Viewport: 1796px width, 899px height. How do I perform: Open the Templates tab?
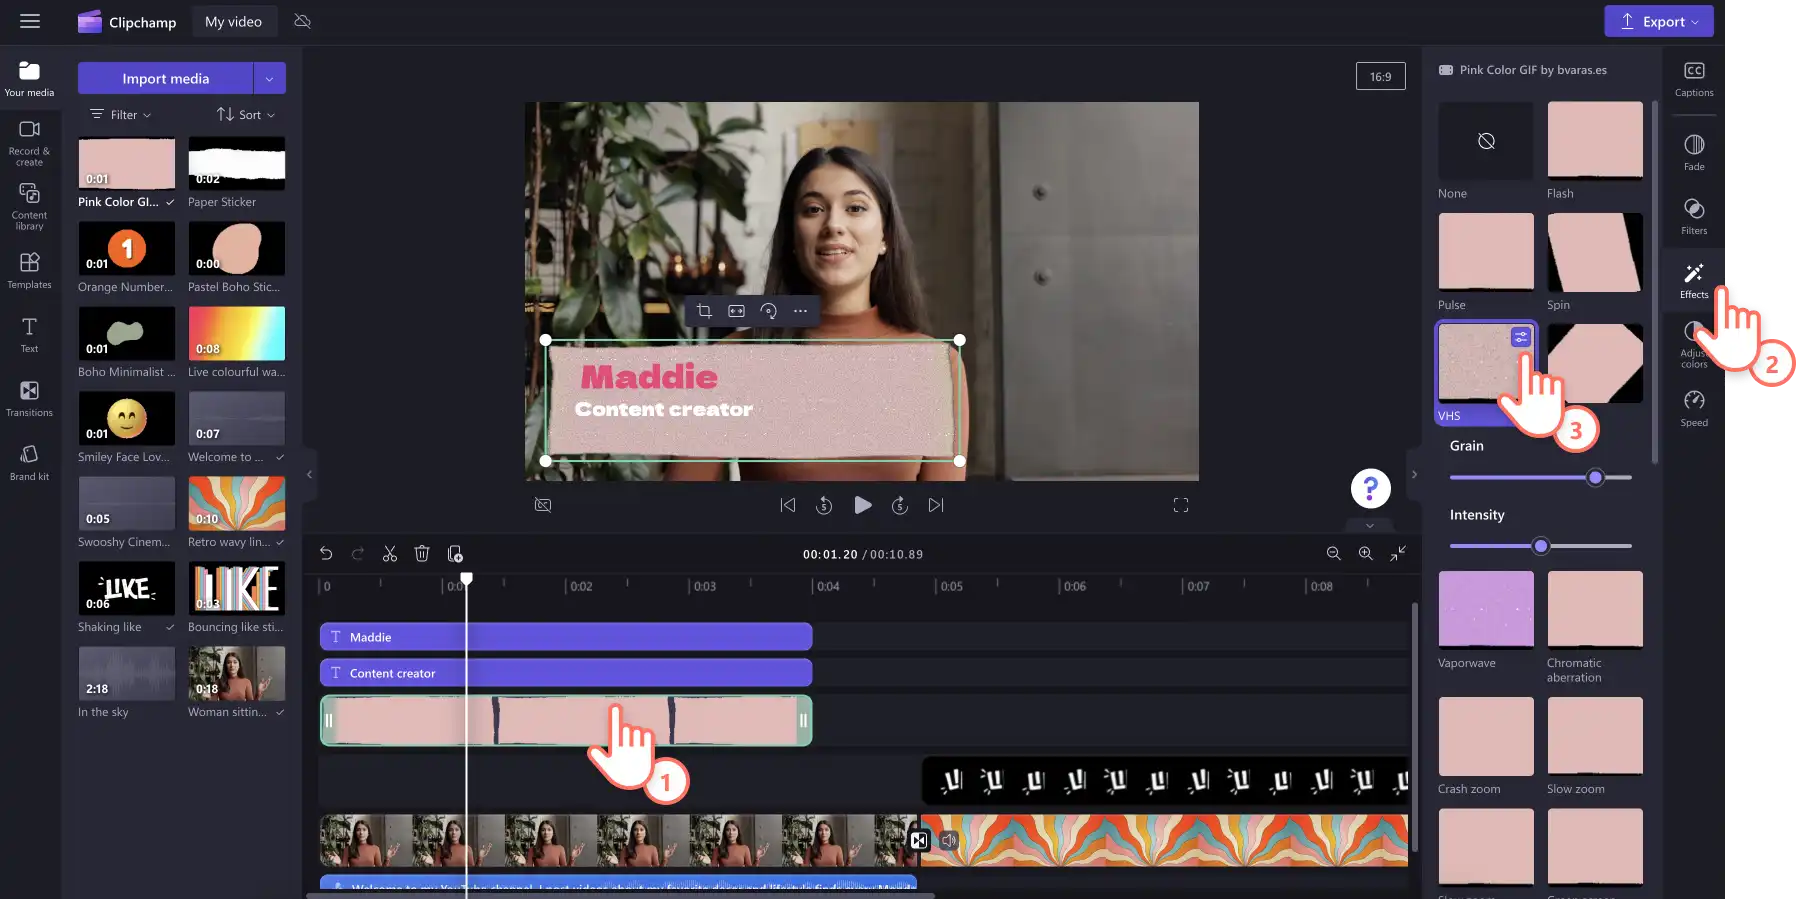[30, 271]
